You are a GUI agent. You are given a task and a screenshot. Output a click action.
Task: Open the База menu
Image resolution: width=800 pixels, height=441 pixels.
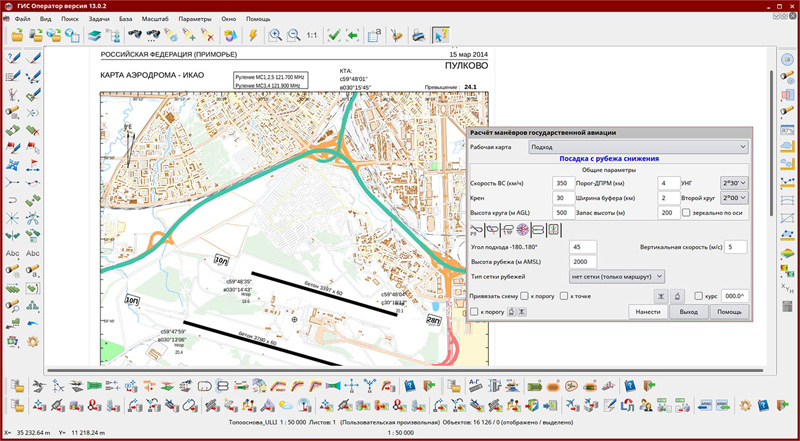(126, 19)
